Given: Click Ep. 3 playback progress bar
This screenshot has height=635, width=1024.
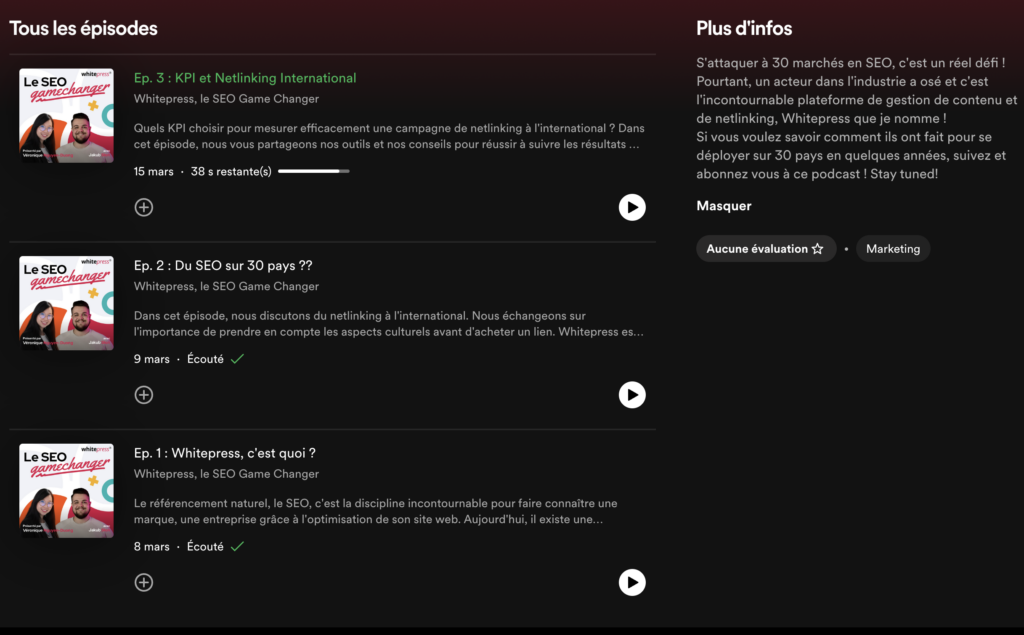Looking at the screenshot, I should (313, 171).
